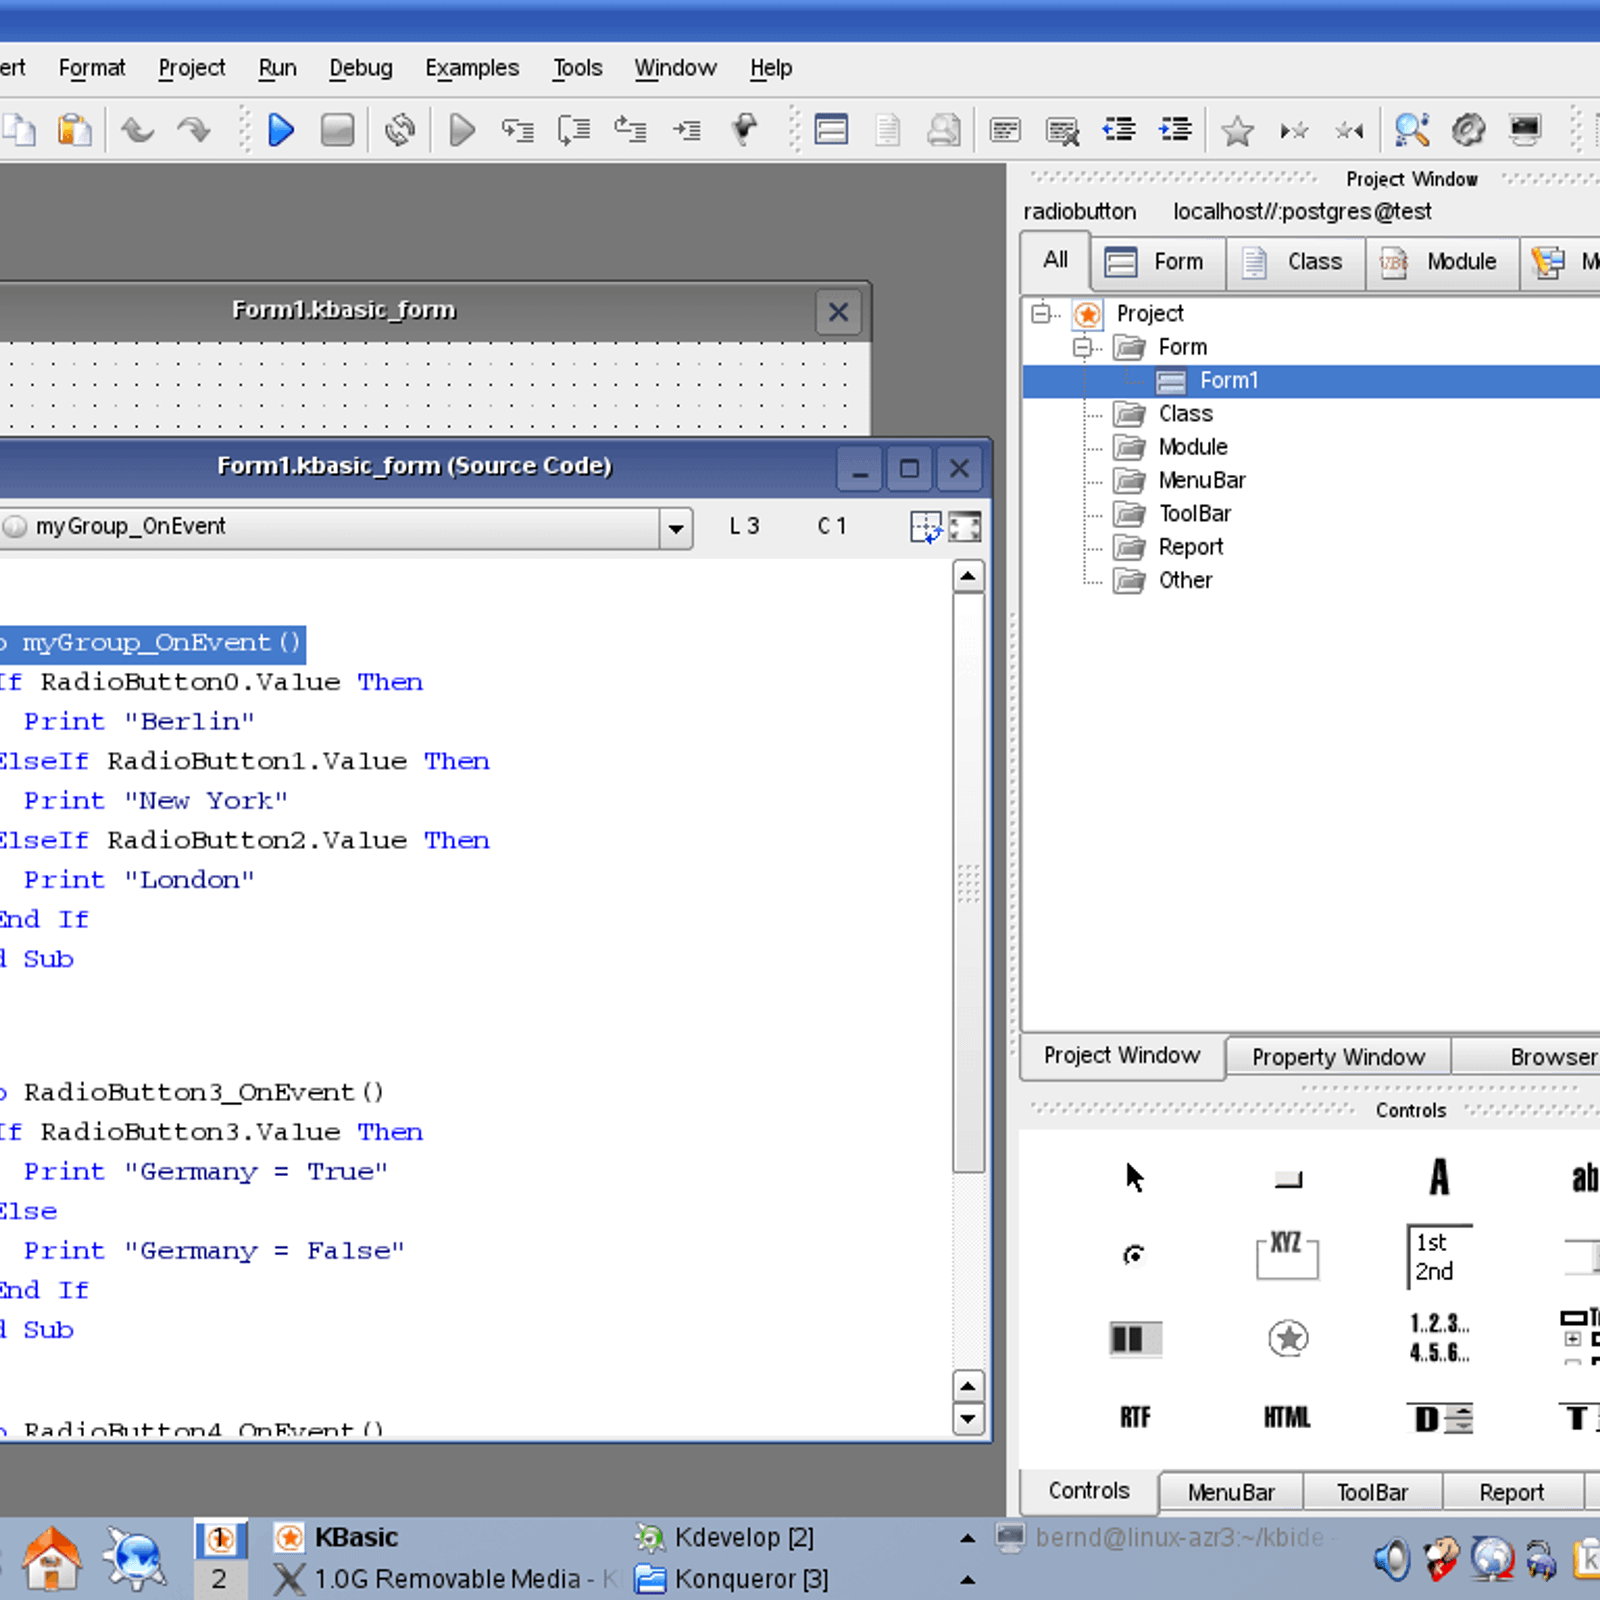Click the blue Run play icon in toolbar
1600x1600 pixels.
281,130
